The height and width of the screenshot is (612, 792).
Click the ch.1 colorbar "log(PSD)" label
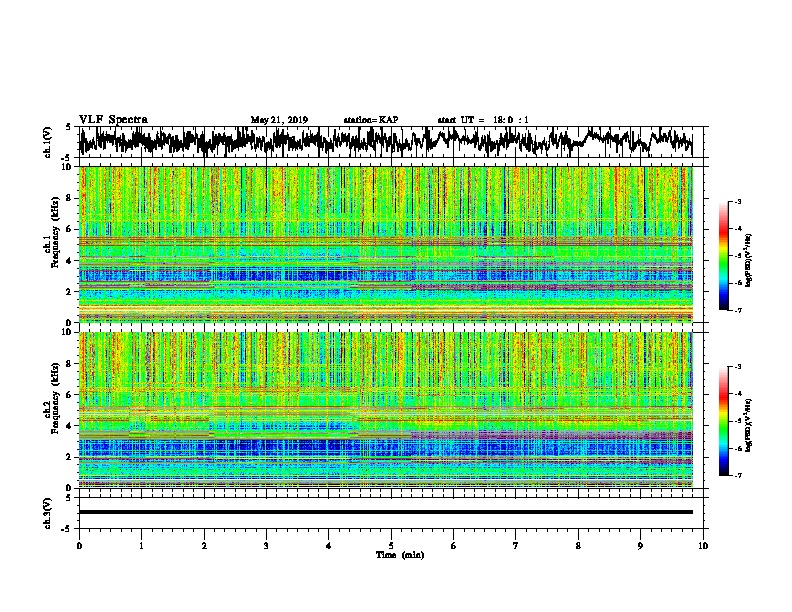pos(748,261)
